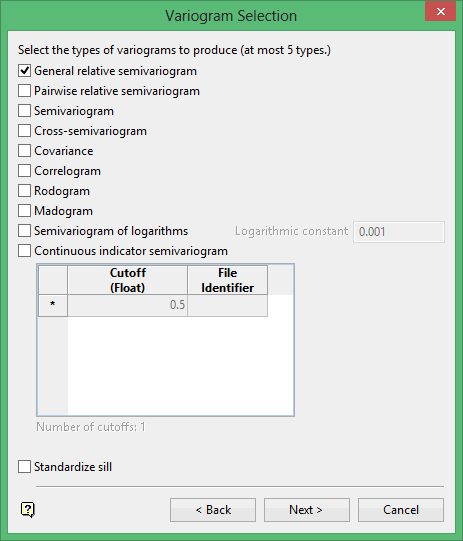Viewport: 463px width, 541px height.
Task: Enable Semivariogram of logarithms
Action: tap(24, 231)
